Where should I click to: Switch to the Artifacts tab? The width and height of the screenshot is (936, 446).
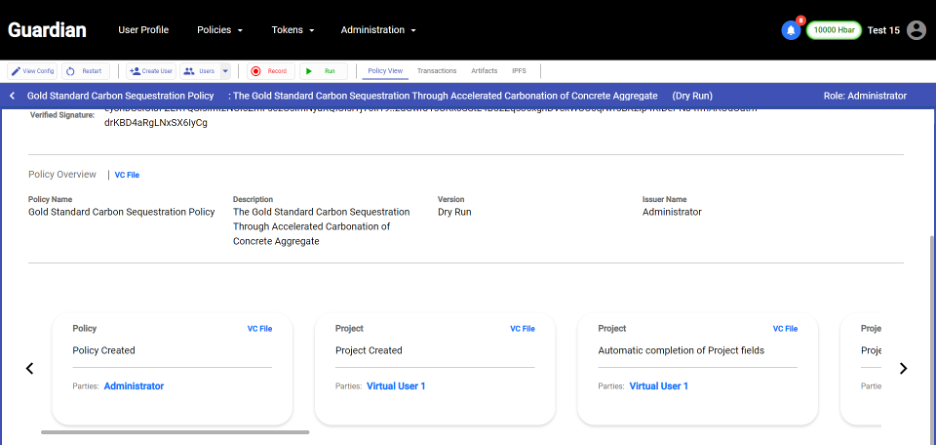[484, 71]
